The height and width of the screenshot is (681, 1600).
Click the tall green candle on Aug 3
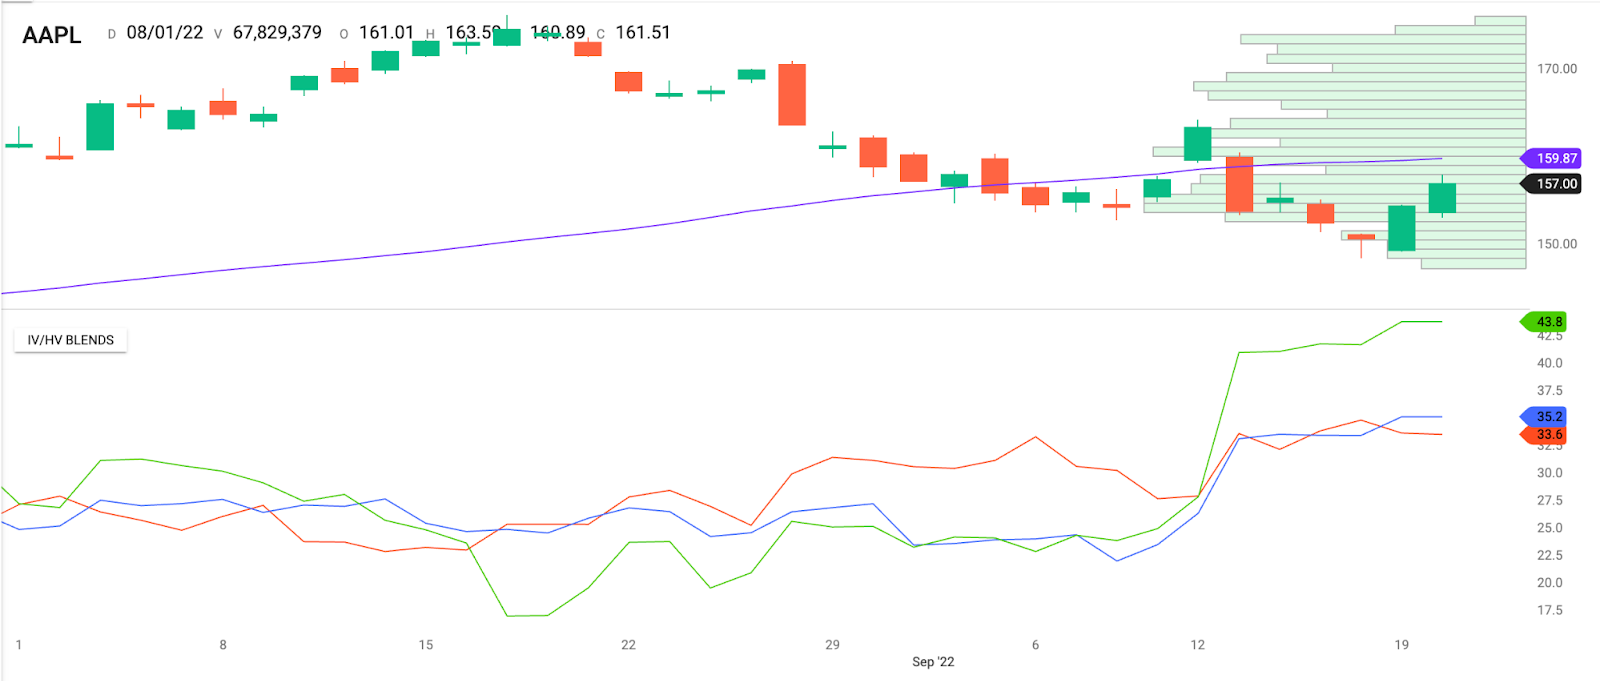[100, 126]
